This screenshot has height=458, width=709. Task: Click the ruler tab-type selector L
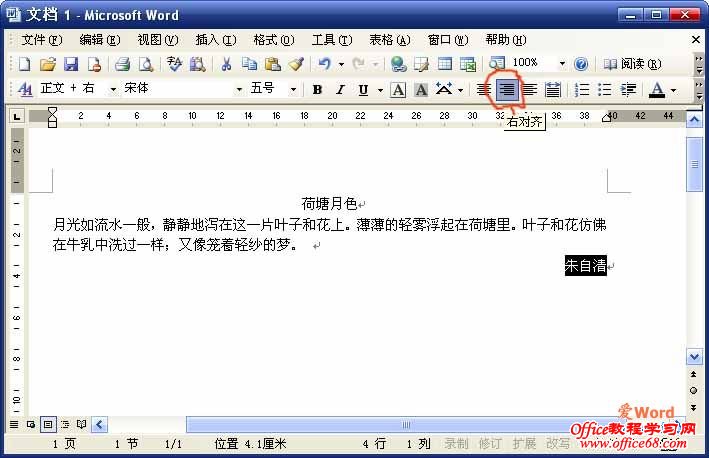[x=17, y=117]
